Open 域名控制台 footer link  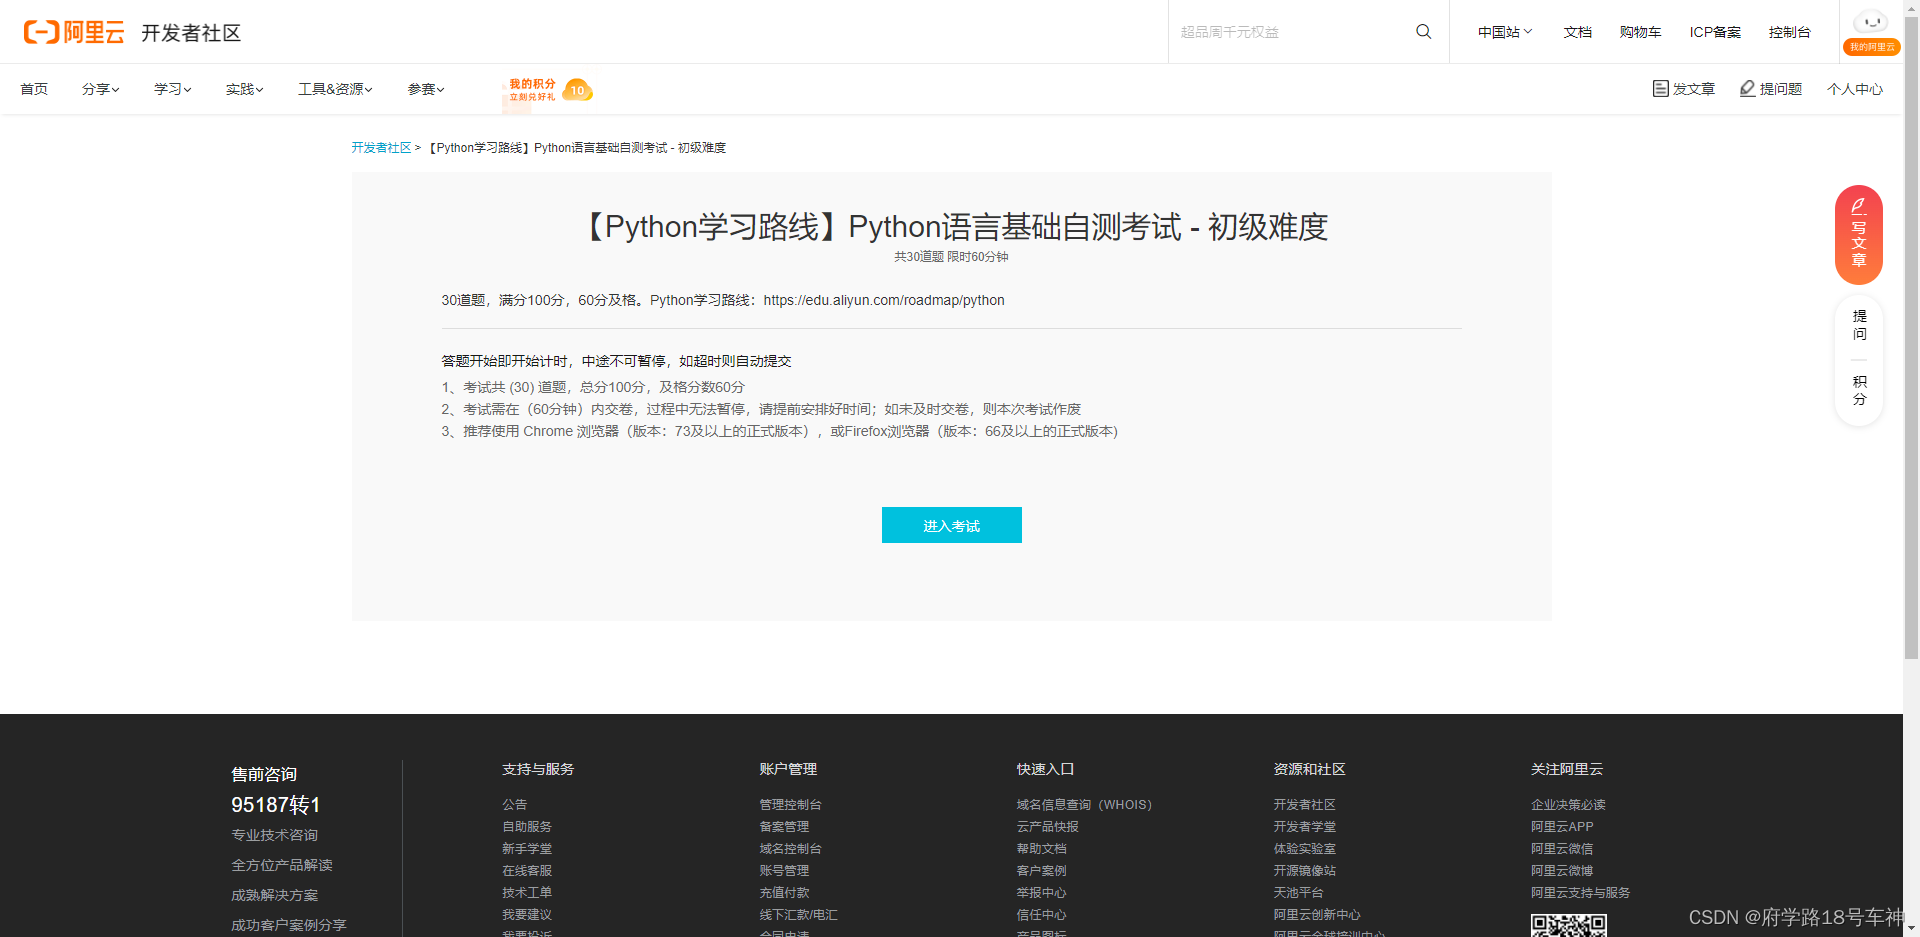[x=790, y=848]
